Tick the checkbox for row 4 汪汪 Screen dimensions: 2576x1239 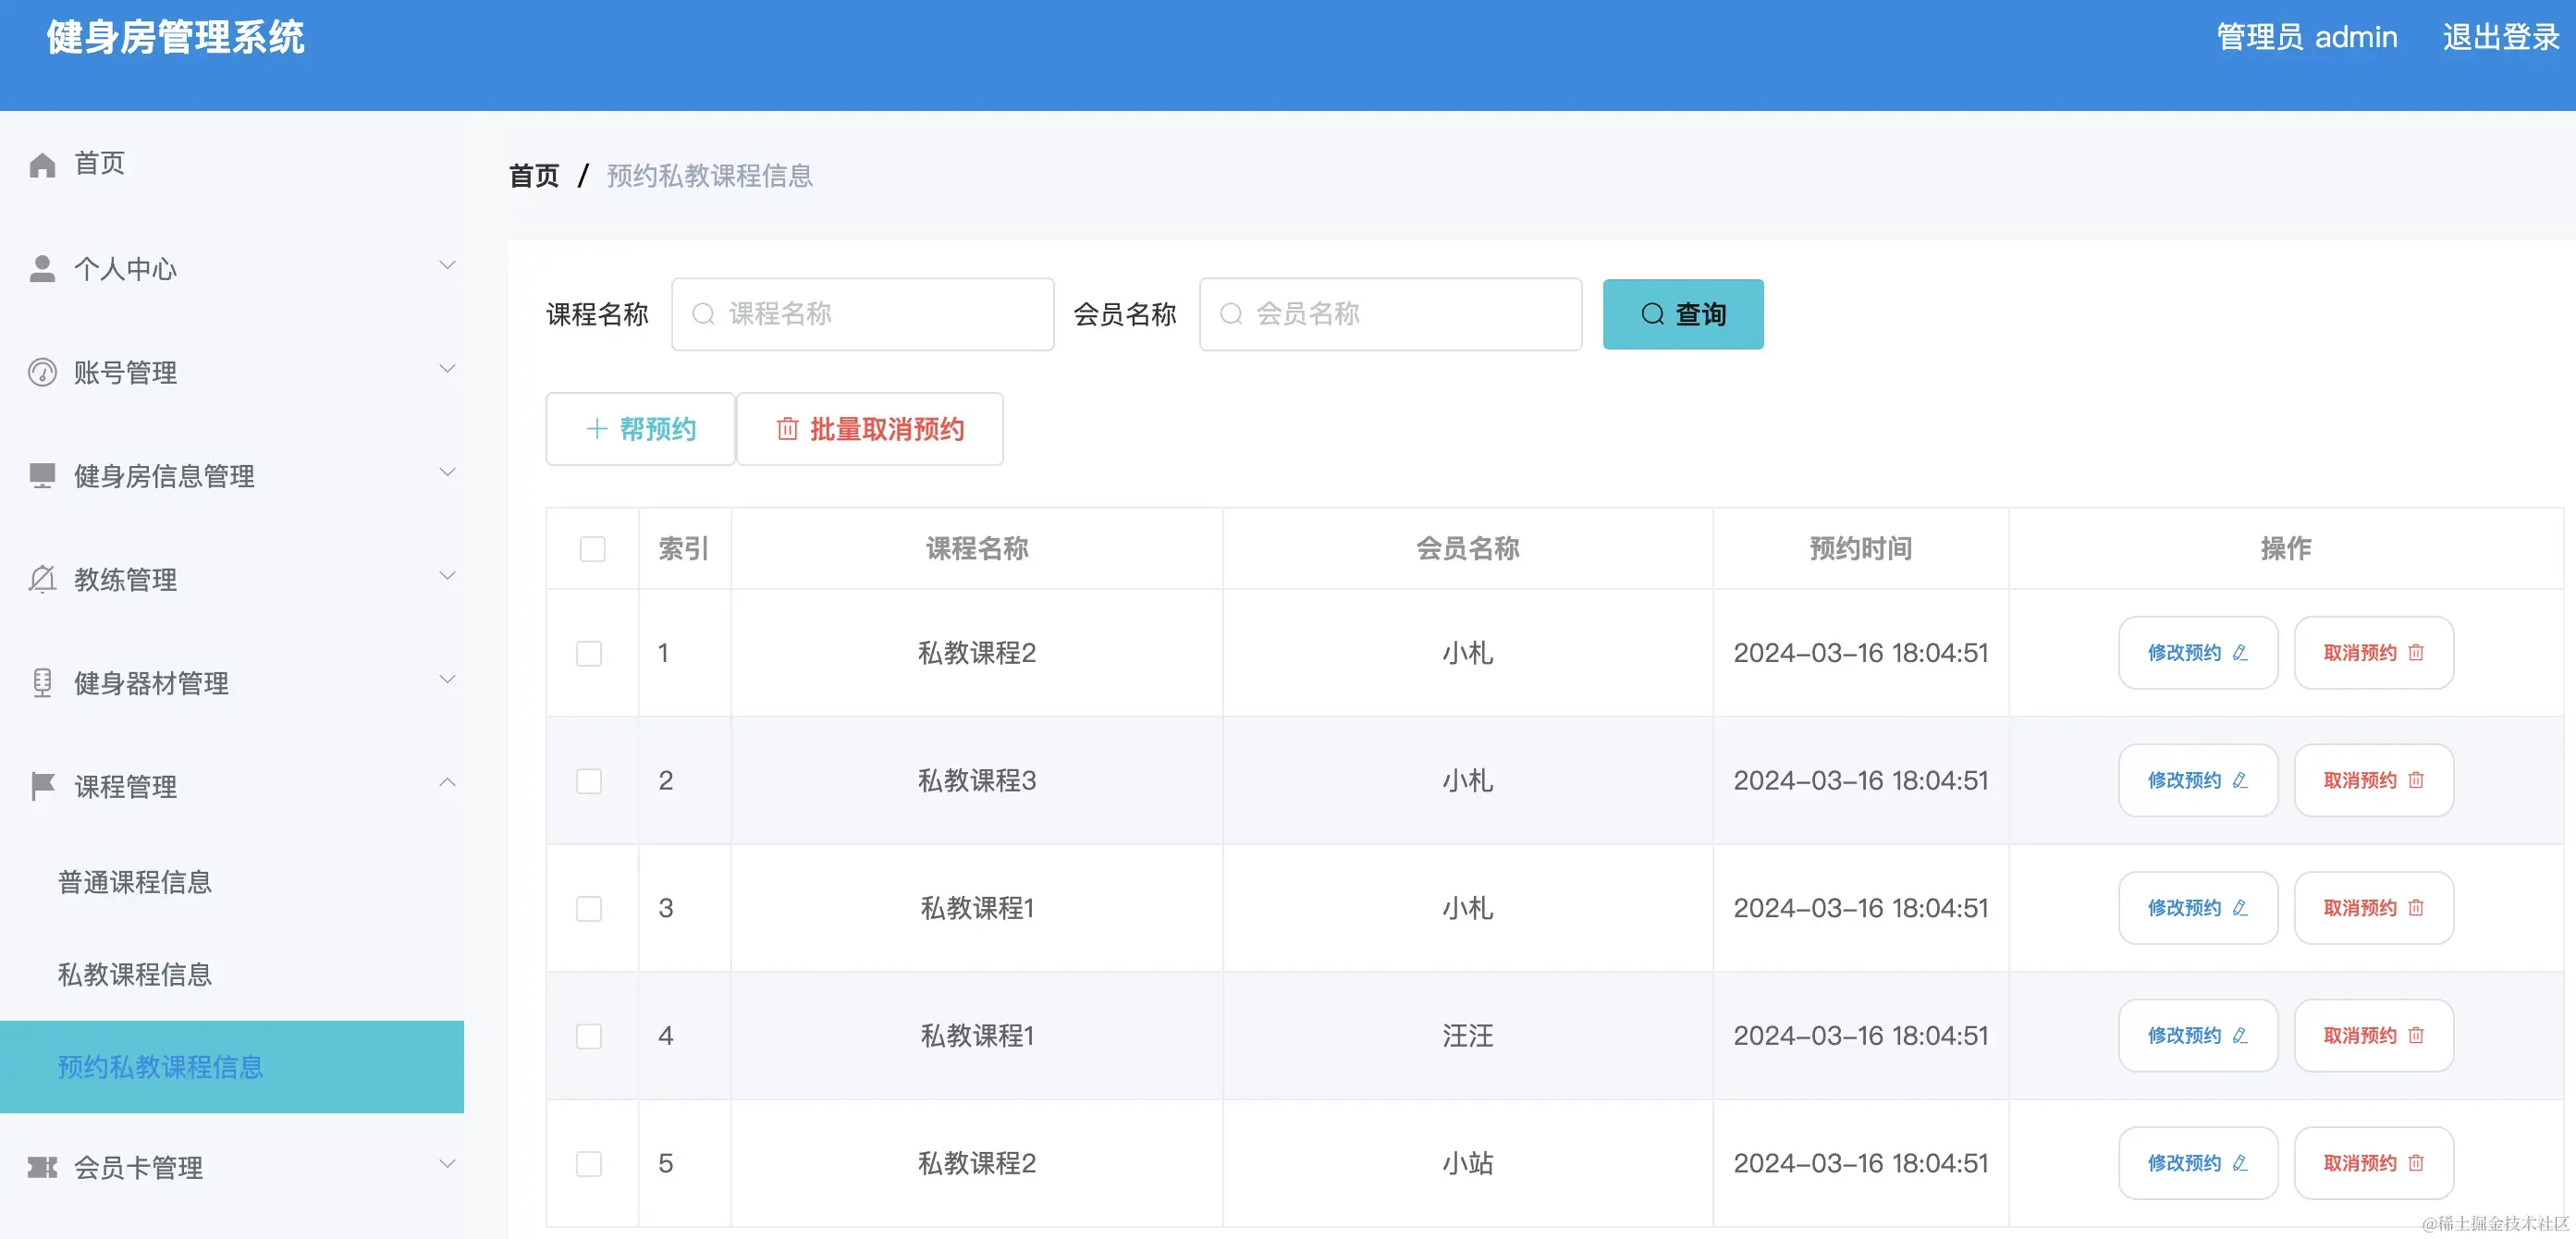click(x=589, y=1035)
